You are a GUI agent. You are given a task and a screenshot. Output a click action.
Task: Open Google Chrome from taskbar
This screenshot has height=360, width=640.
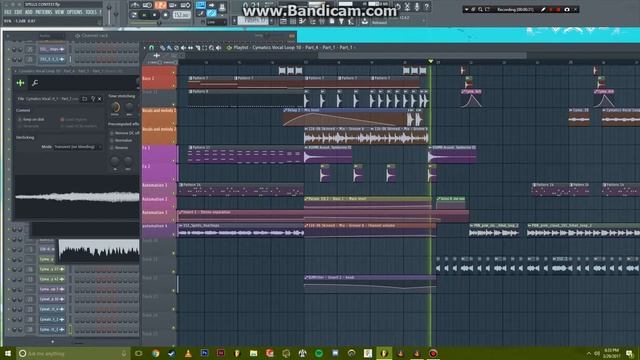point(156,353)
